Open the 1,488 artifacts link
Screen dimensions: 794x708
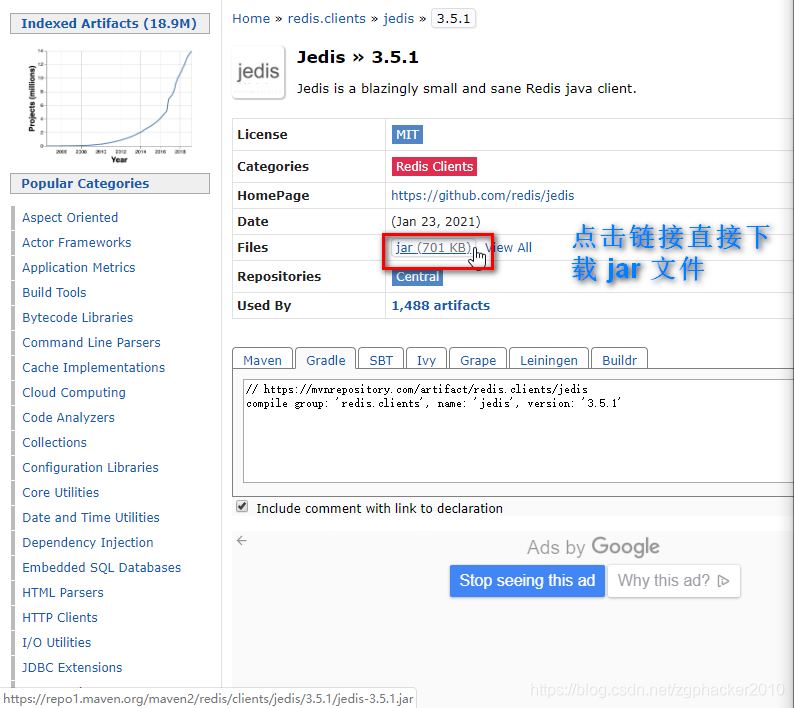click(441, 305)
